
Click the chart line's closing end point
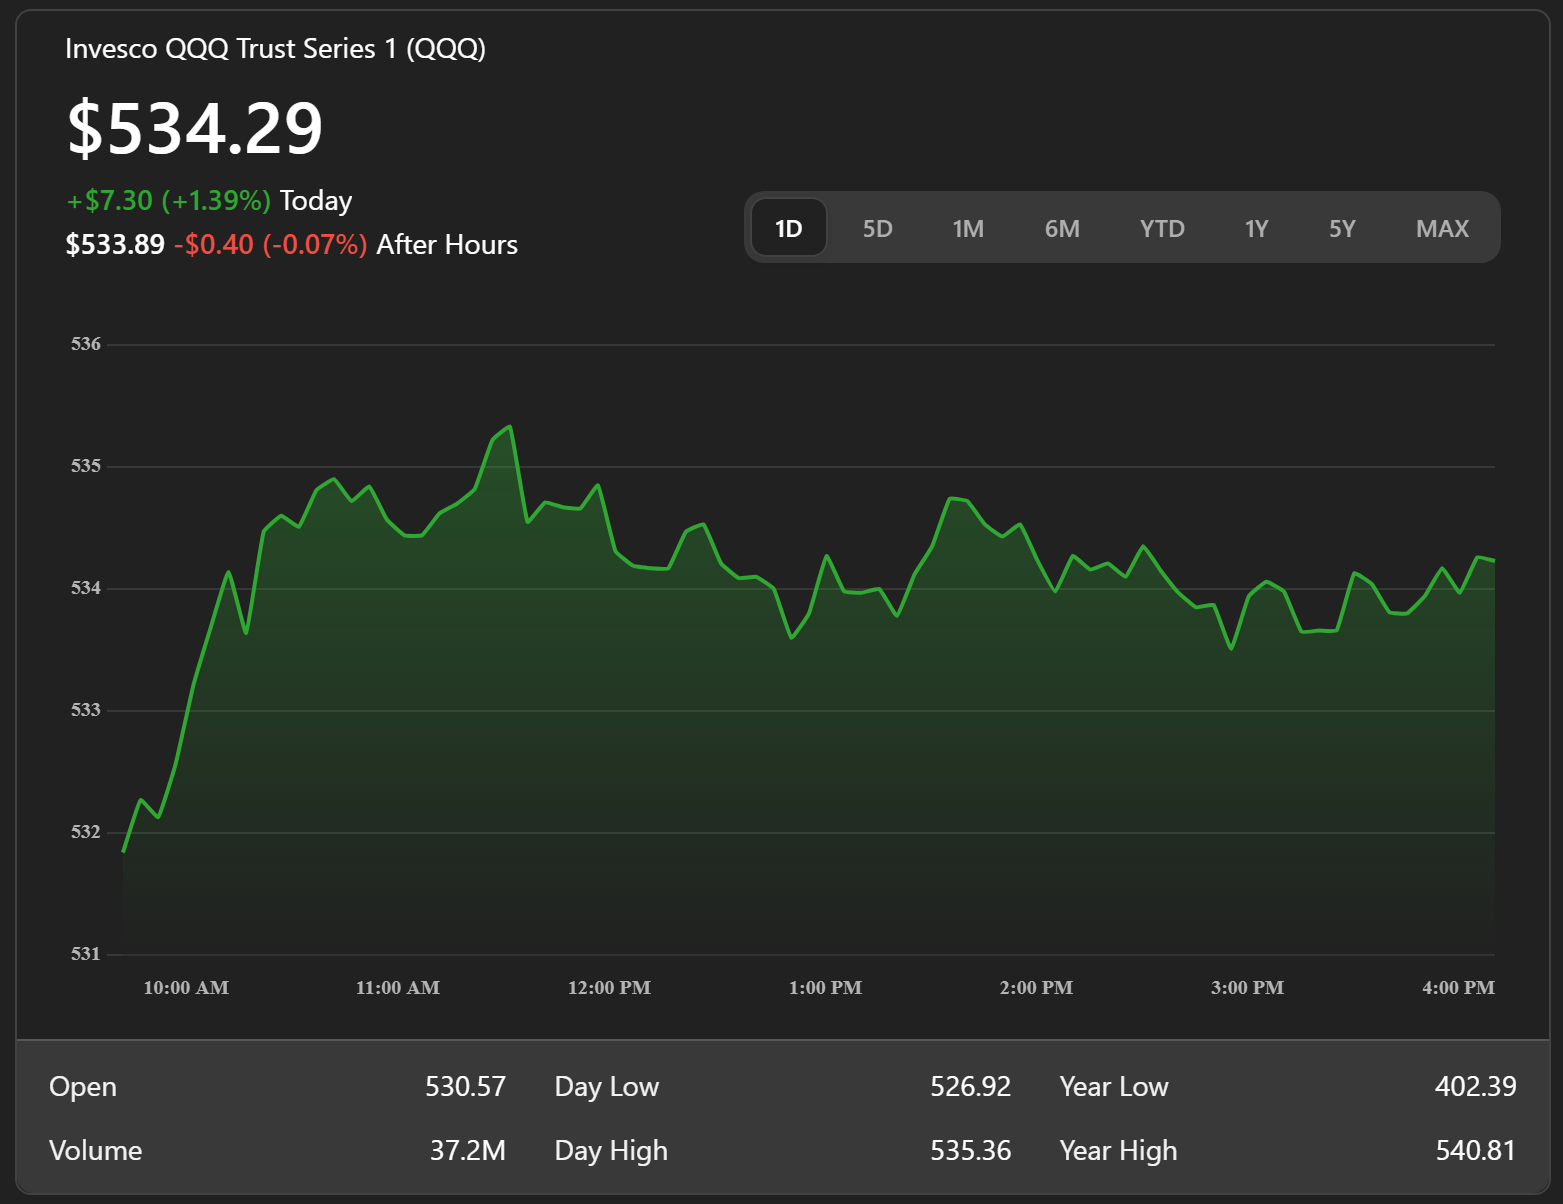1494,561
